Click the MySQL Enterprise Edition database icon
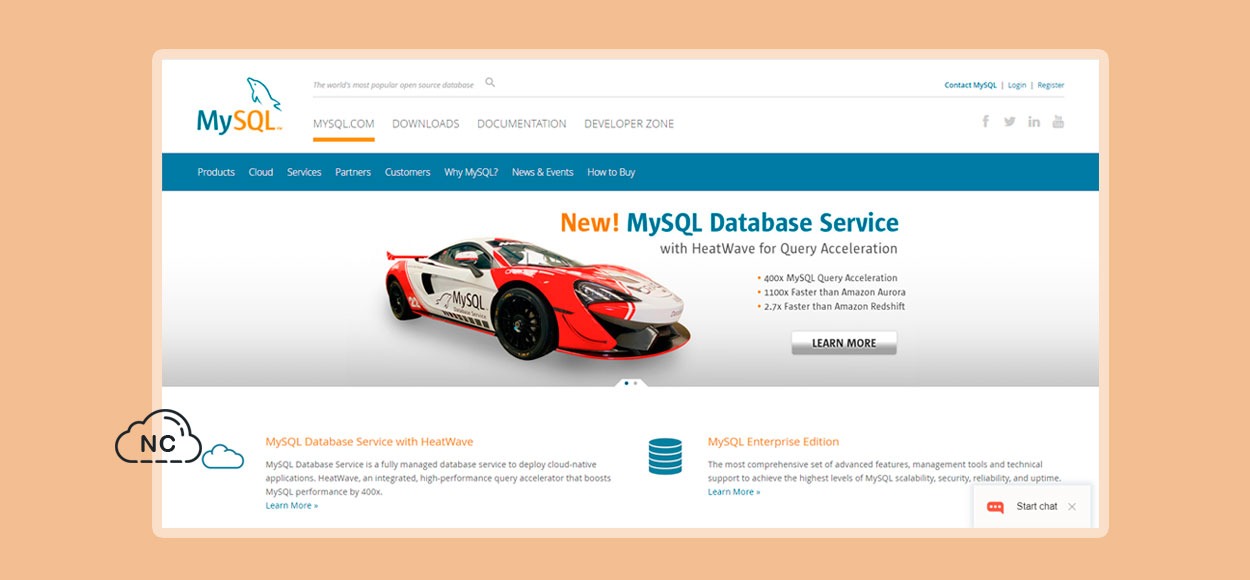1250x580 pixels. pos(665,456)
